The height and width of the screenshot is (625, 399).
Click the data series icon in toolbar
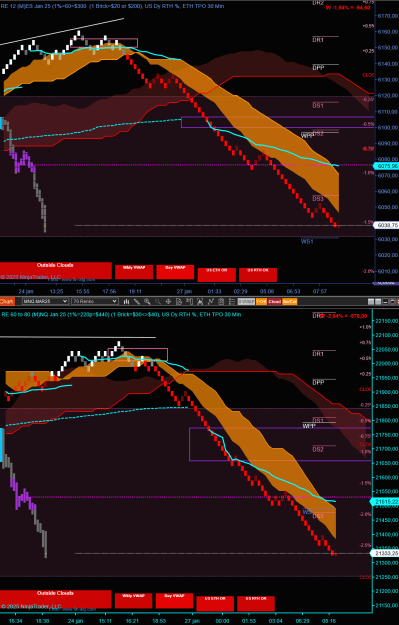[x=200, y=301]
